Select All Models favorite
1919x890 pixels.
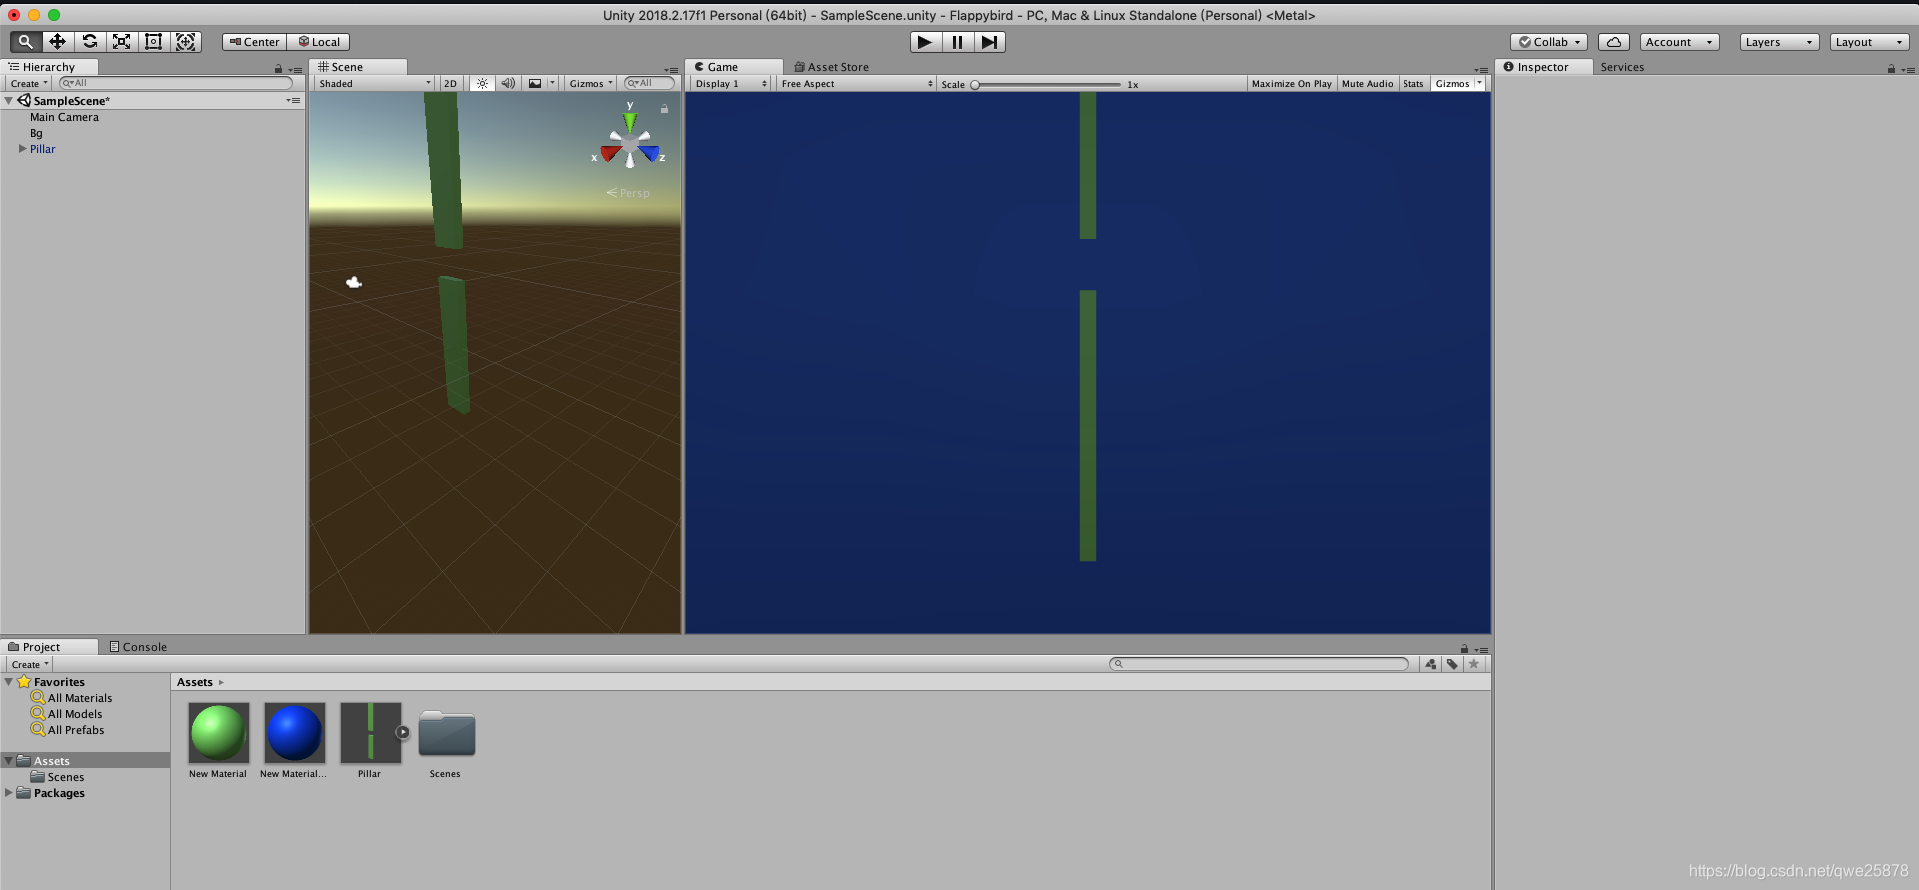[75, 714]
